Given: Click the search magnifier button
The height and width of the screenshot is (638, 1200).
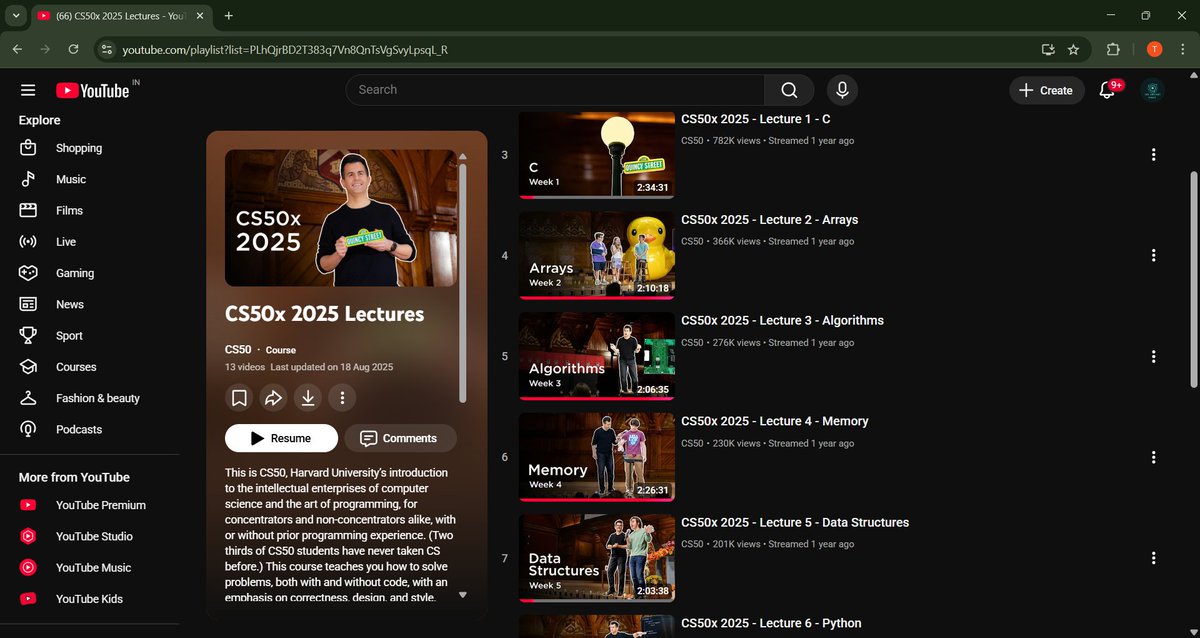Looking at the screenshot, I should tap(789, 90).
